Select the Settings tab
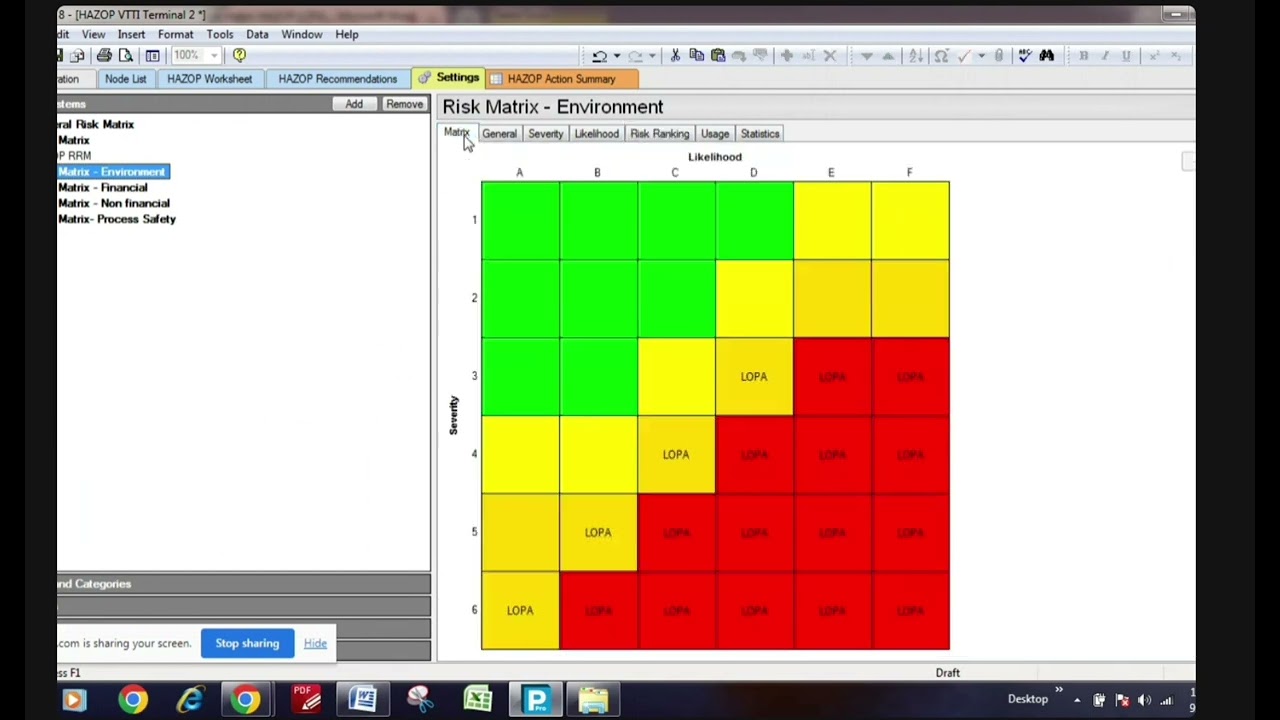 tap(449, 78)
